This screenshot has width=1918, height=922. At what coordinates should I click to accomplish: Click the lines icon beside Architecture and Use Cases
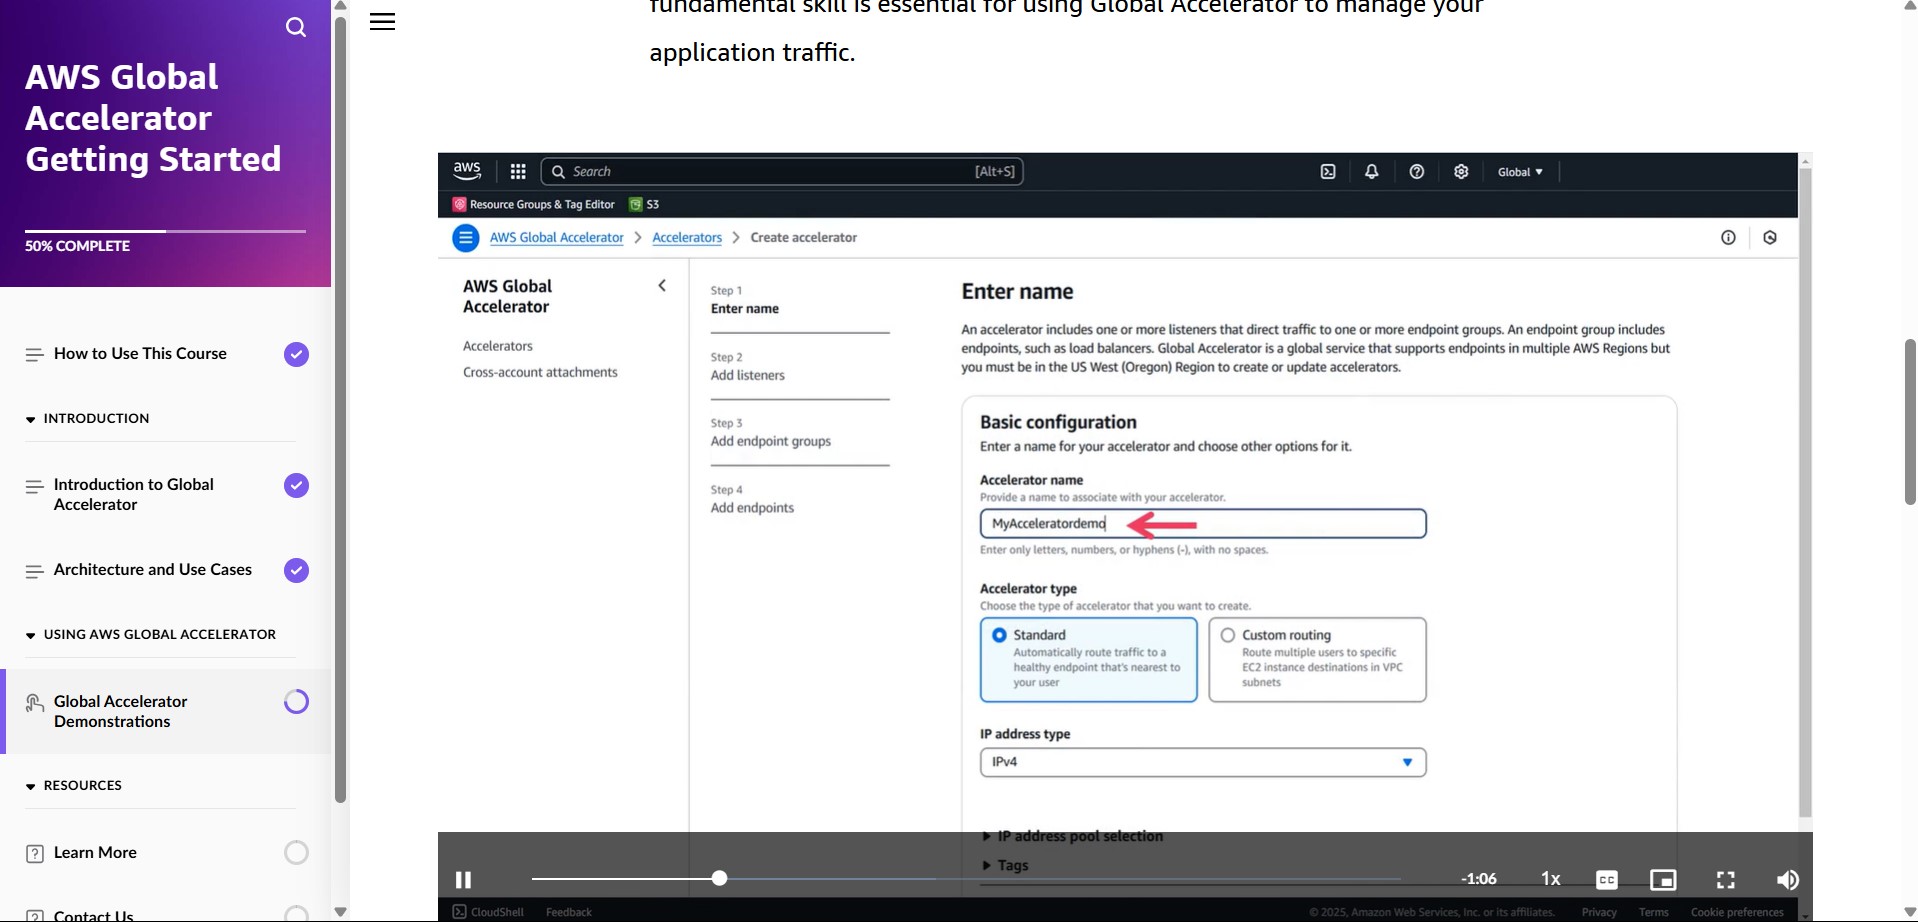click(x=35, y=571)
